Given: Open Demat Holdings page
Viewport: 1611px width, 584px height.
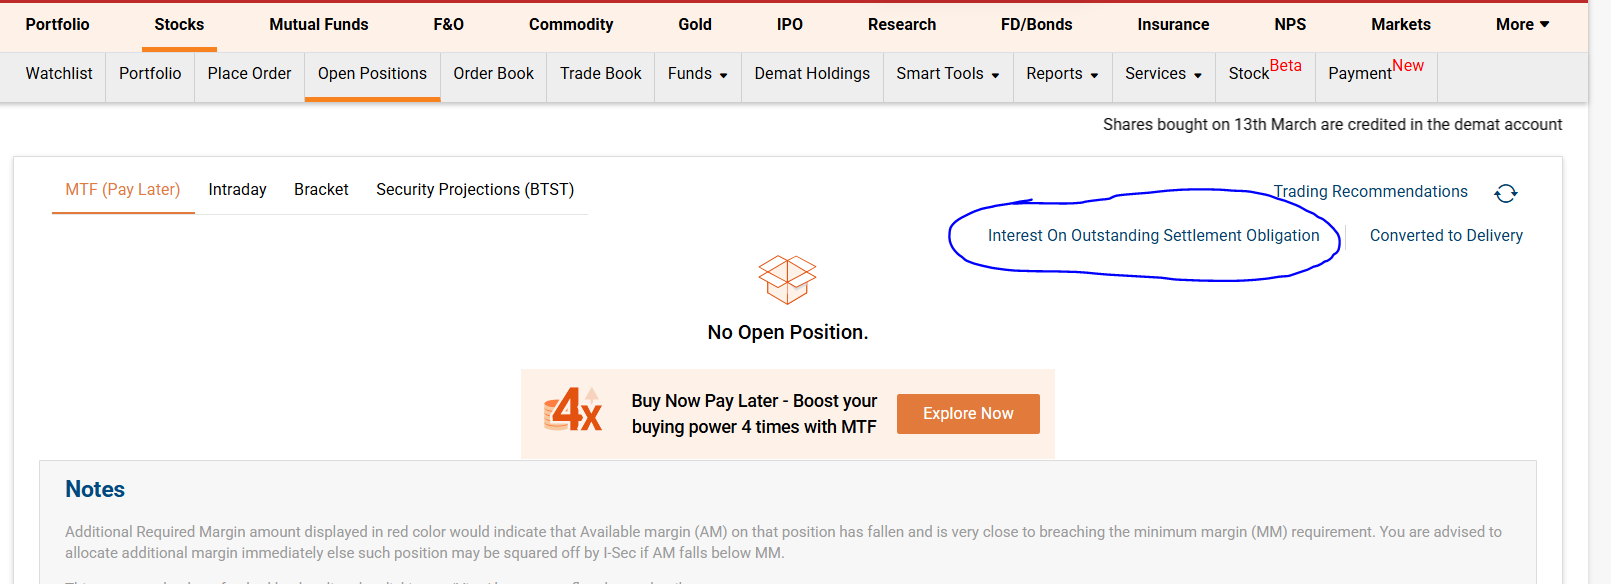Looking at the screenshot, I should [x=812, y=74].
